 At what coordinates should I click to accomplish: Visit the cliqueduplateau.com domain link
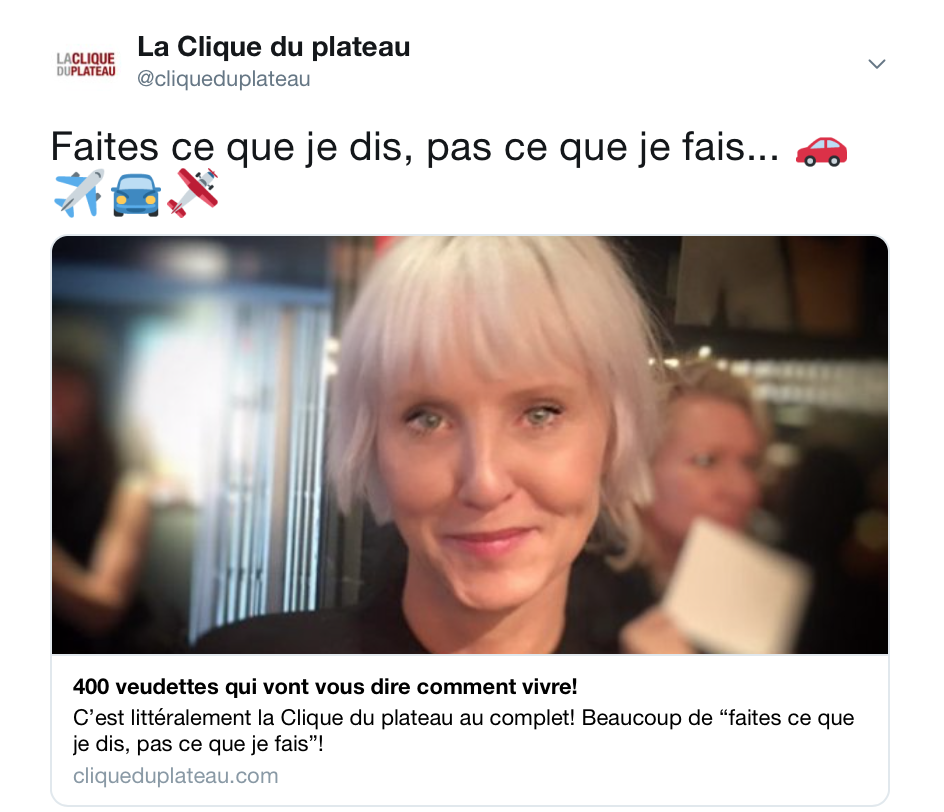click(175, 775)
